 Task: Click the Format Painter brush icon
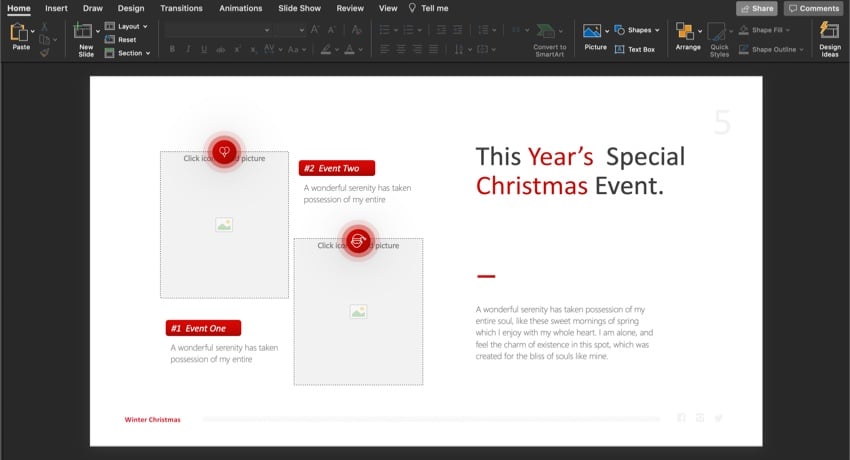tap(46, 53)
